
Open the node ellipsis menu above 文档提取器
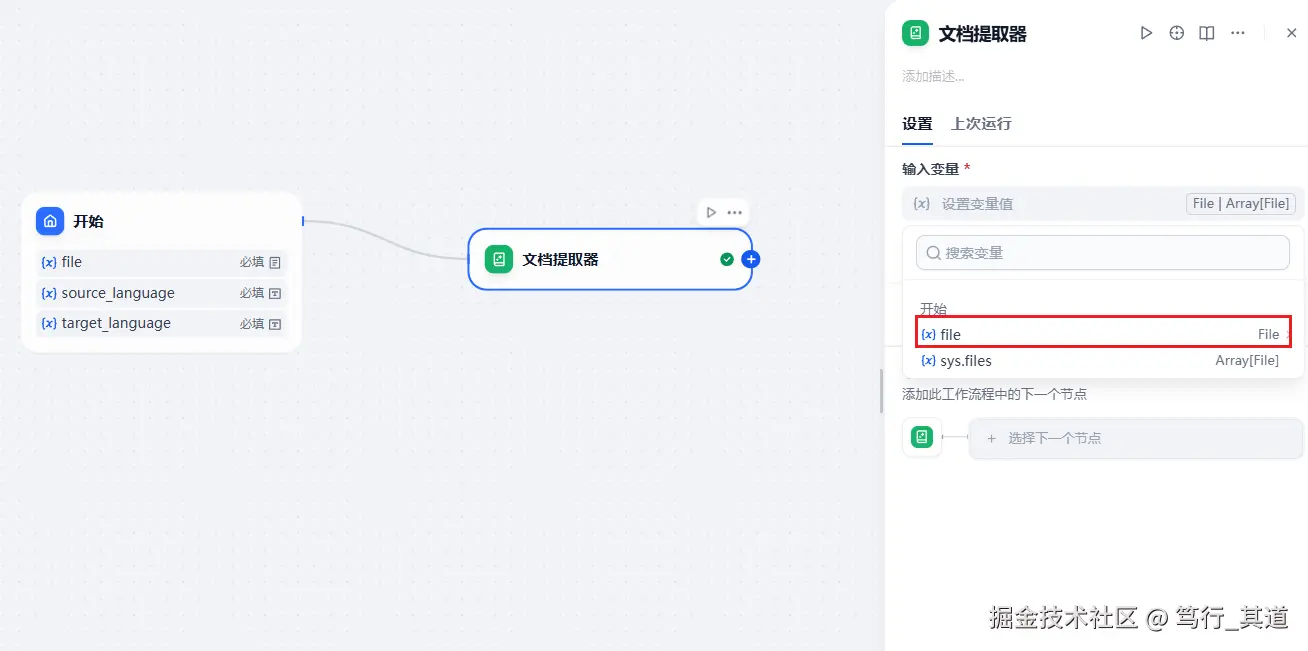click(x=734, y=212)
